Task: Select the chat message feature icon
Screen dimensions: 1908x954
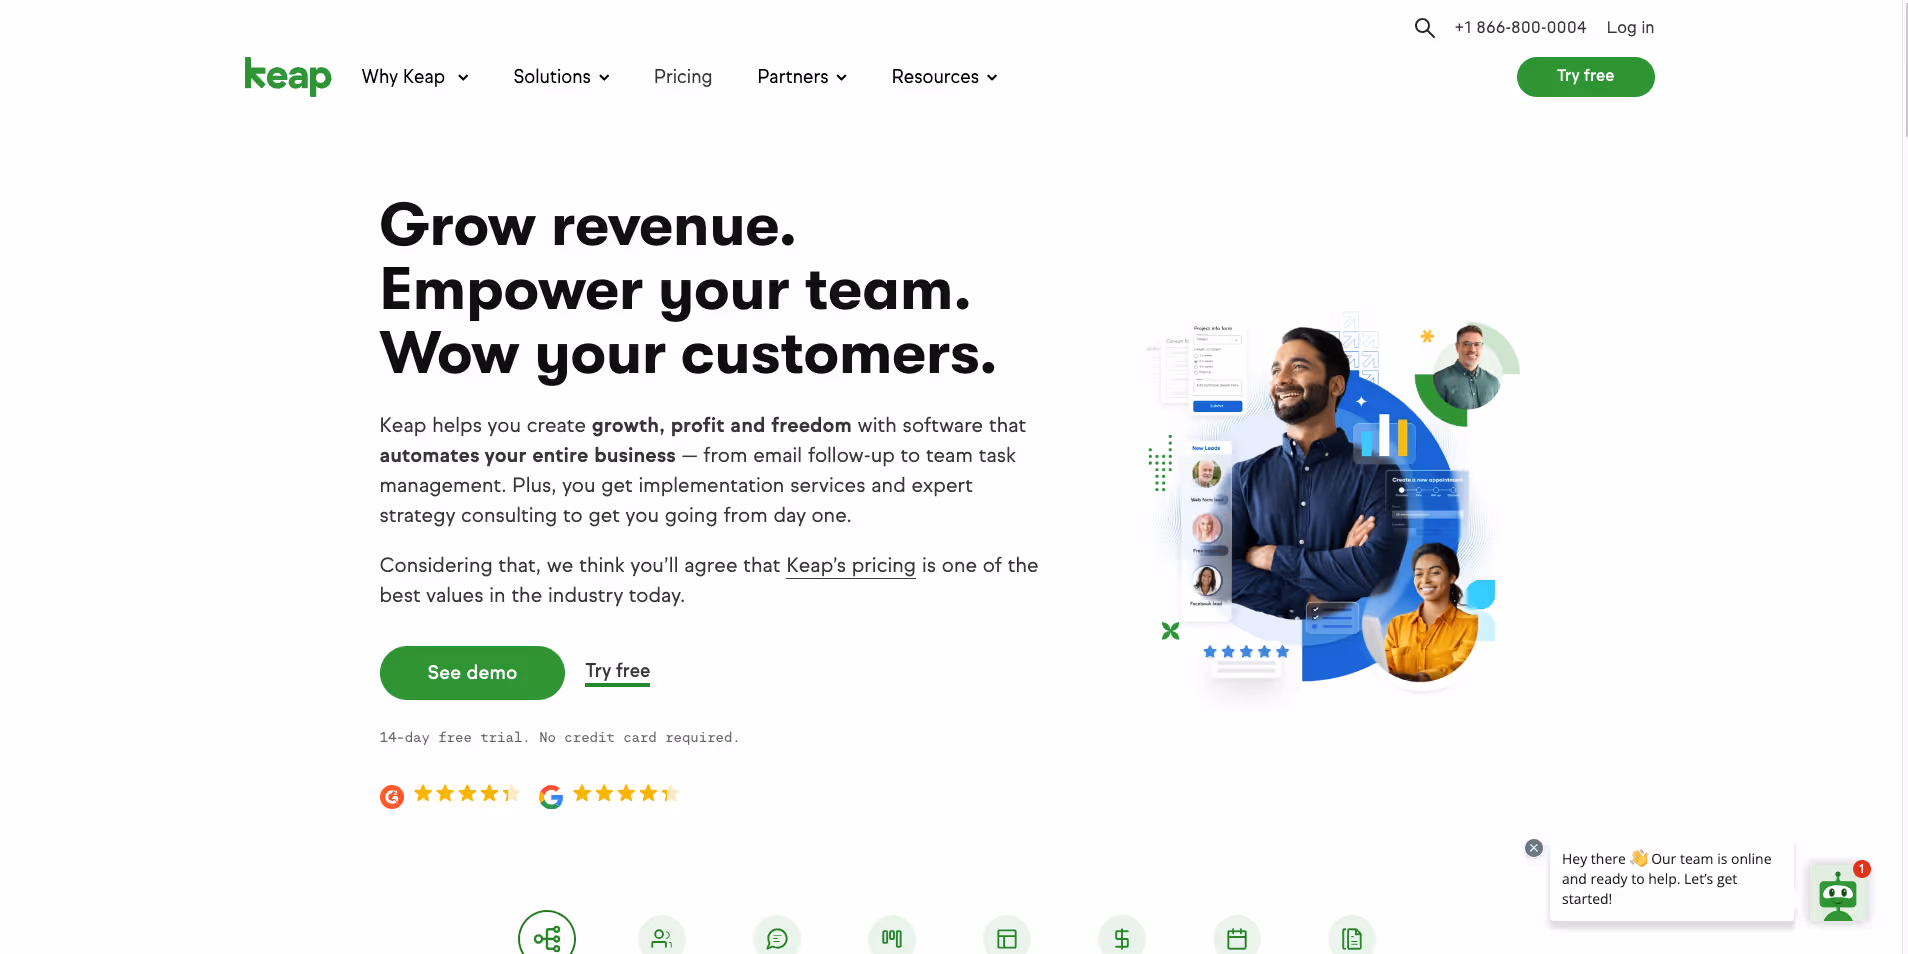Action: pos(777,938)
